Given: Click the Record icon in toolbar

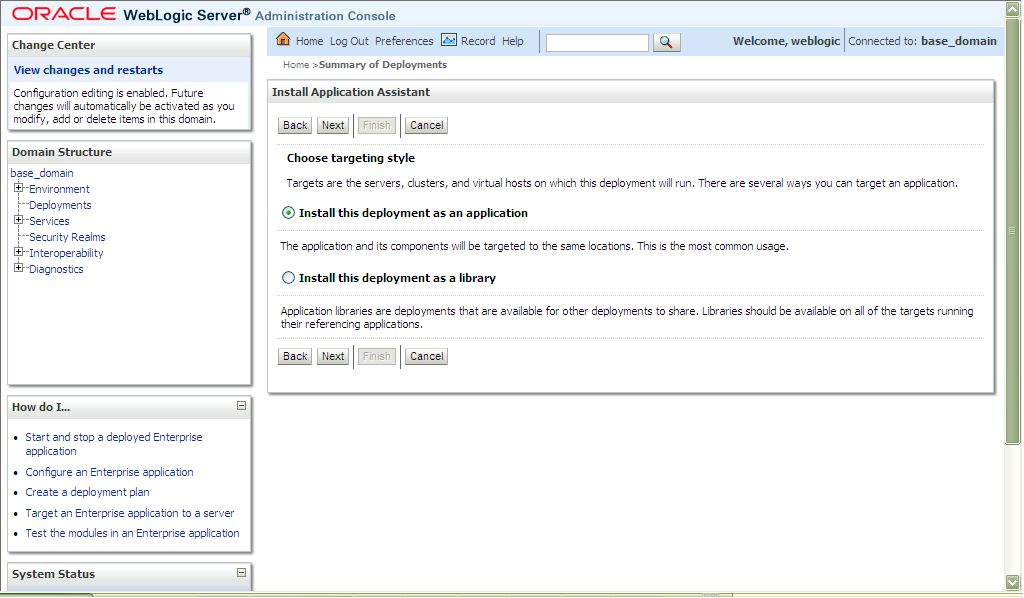Looking at the screenshot, I should (449, 40).
